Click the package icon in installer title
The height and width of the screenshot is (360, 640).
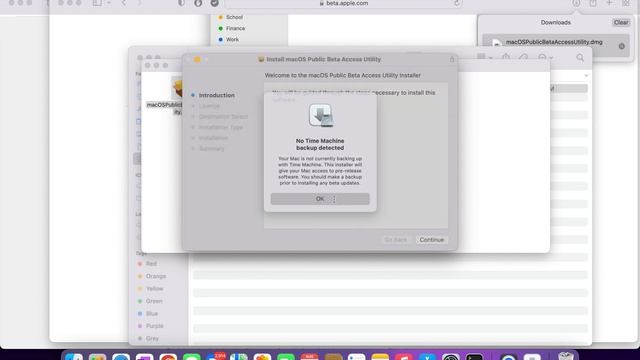click(x=261, y=60)
